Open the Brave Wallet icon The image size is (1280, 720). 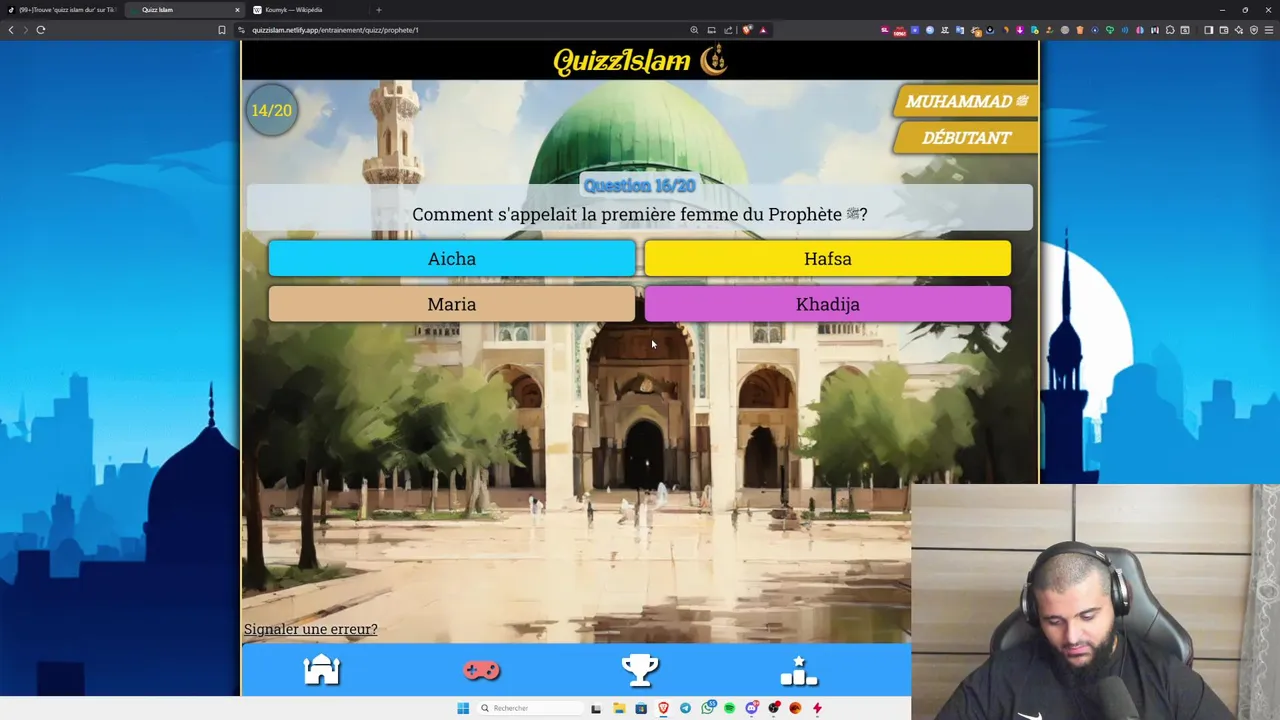click(1224, 30)
